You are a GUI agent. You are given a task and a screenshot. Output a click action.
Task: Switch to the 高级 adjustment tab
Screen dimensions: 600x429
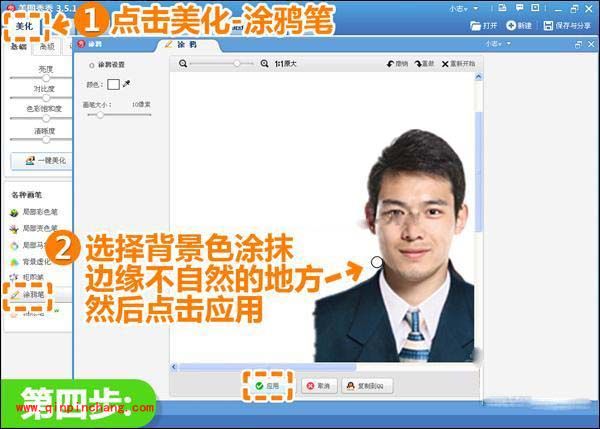47,47
